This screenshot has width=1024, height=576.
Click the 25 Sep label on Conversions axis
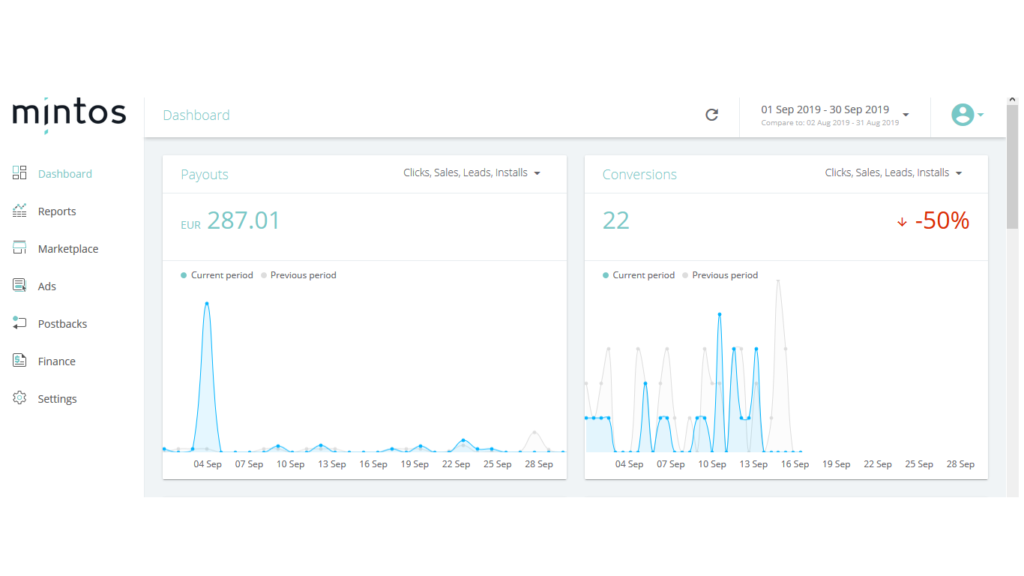919,464
